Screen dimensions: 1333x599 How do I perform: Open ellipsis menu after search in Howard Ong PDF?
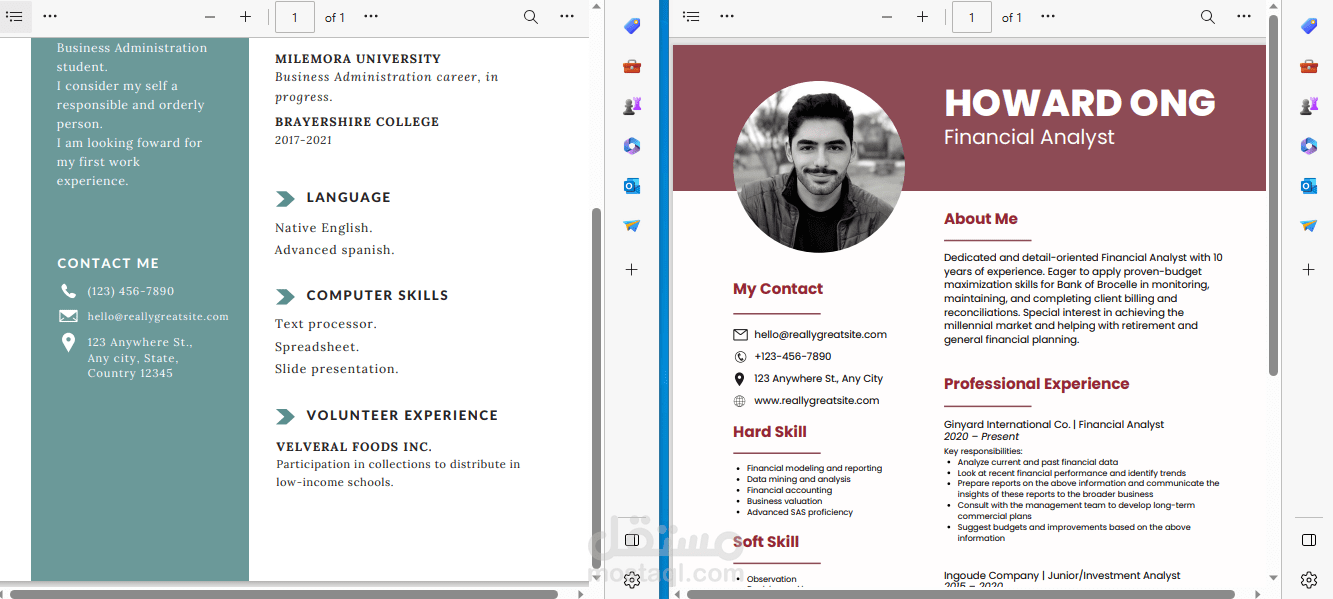(1244, 17)
